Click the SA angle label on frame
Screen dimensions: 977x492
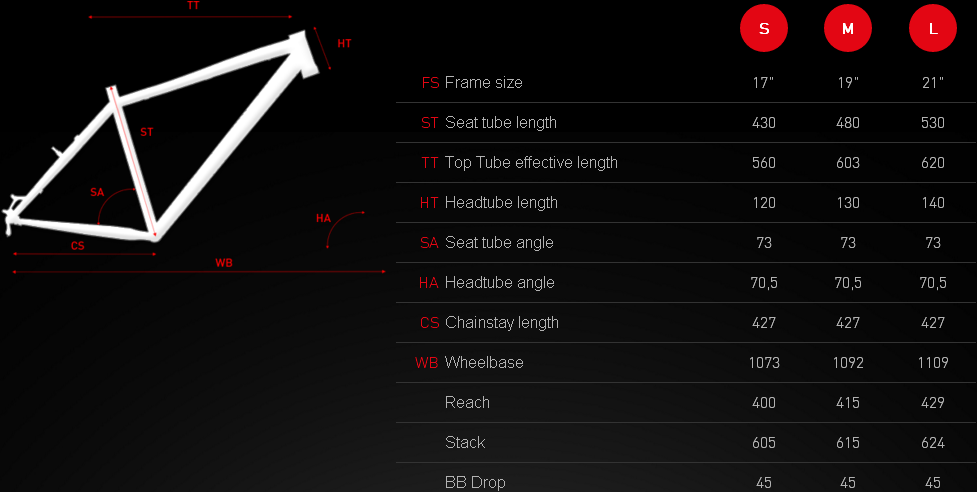97,191
